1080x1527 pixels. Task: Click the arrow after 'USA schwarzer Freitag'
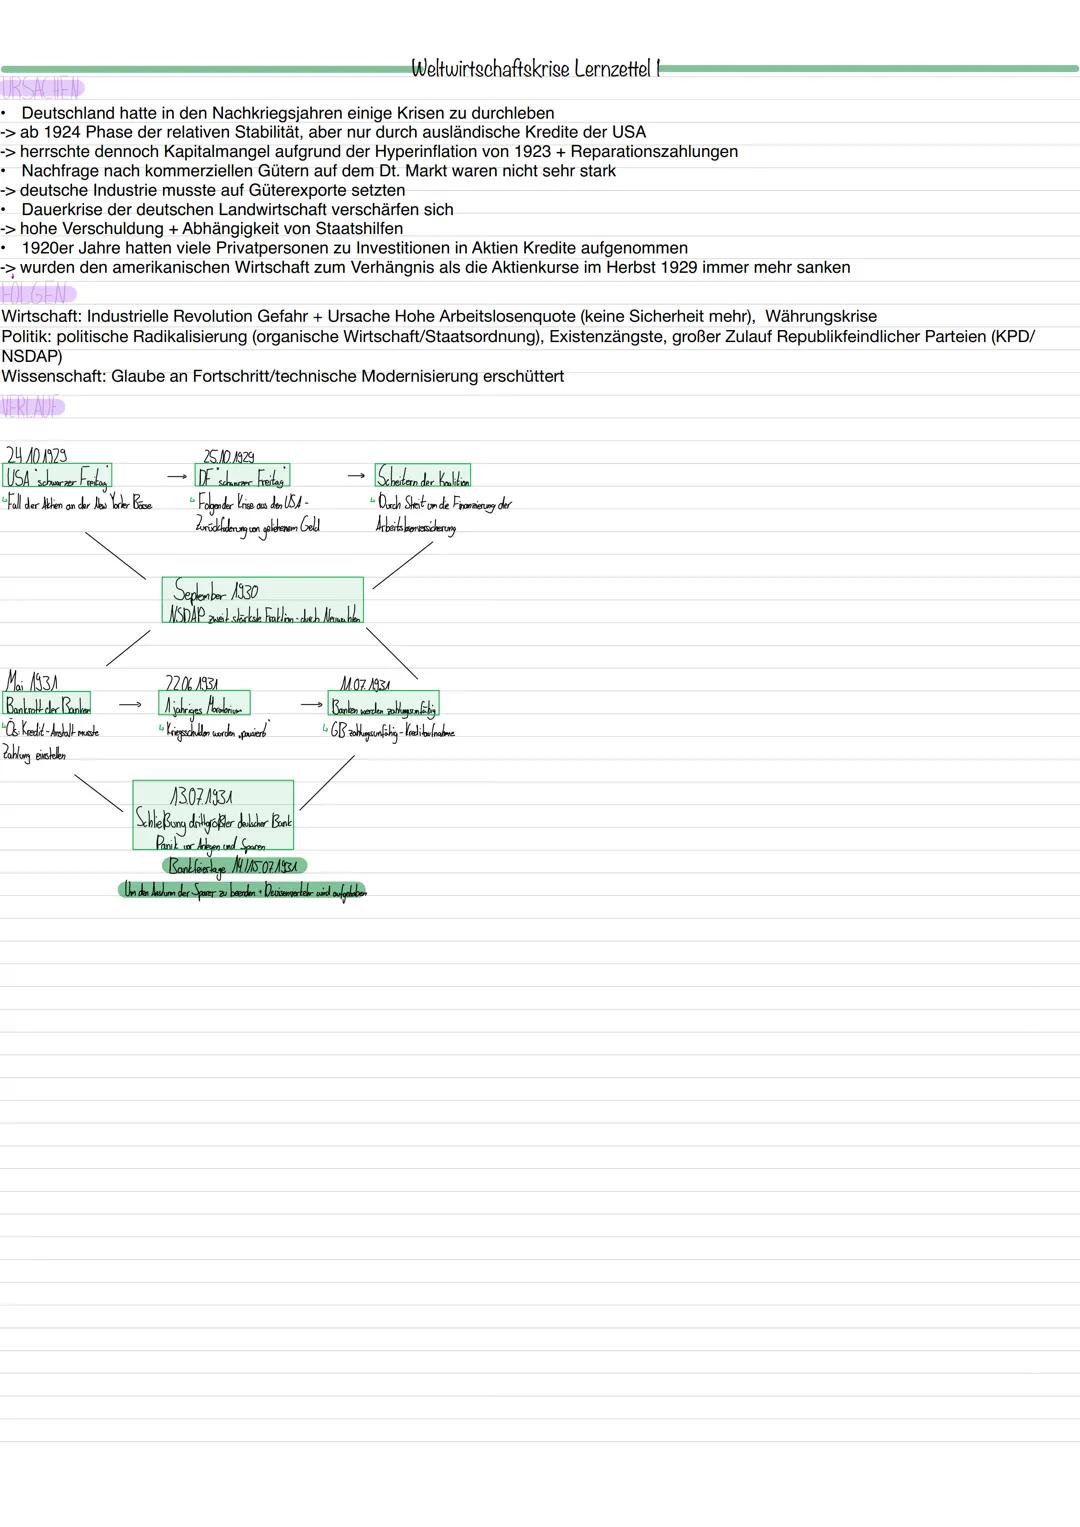[178, 477]
